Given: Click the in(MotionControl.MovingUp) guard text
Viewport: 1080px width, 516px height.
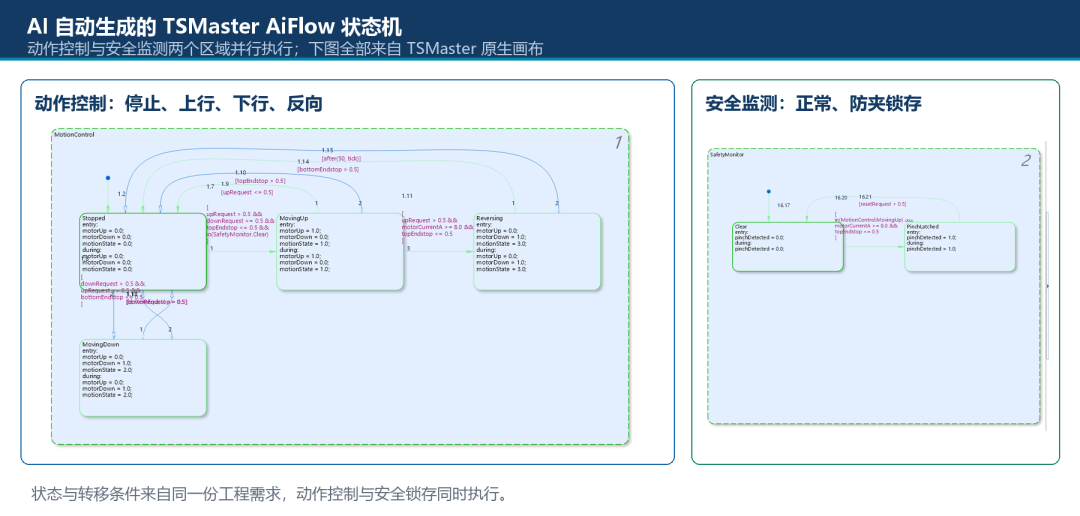Looking at the screenshot, I should [x=869, y=219].
